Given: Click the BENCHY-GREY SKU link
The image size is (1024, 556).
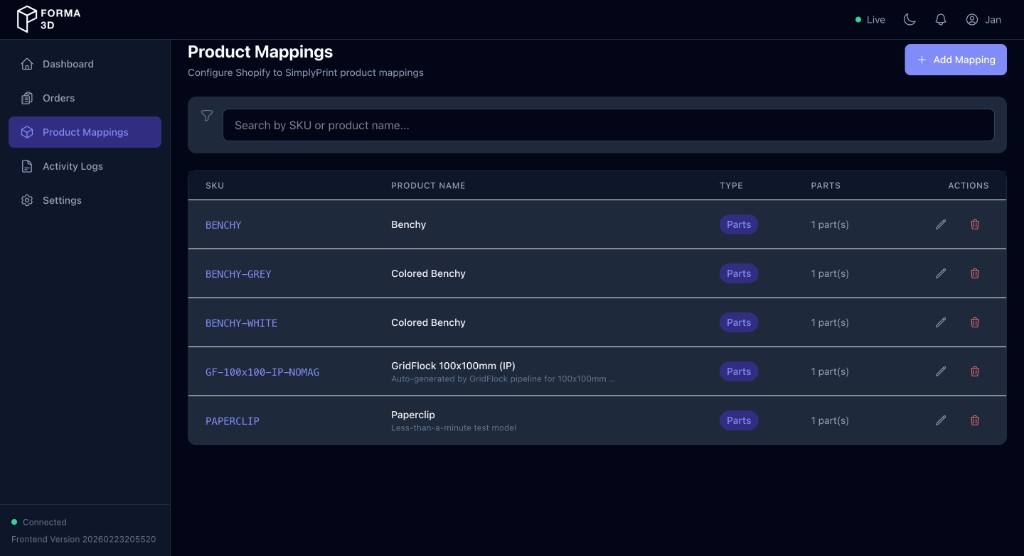Looking at the screenshot, I should pos(238,274).
